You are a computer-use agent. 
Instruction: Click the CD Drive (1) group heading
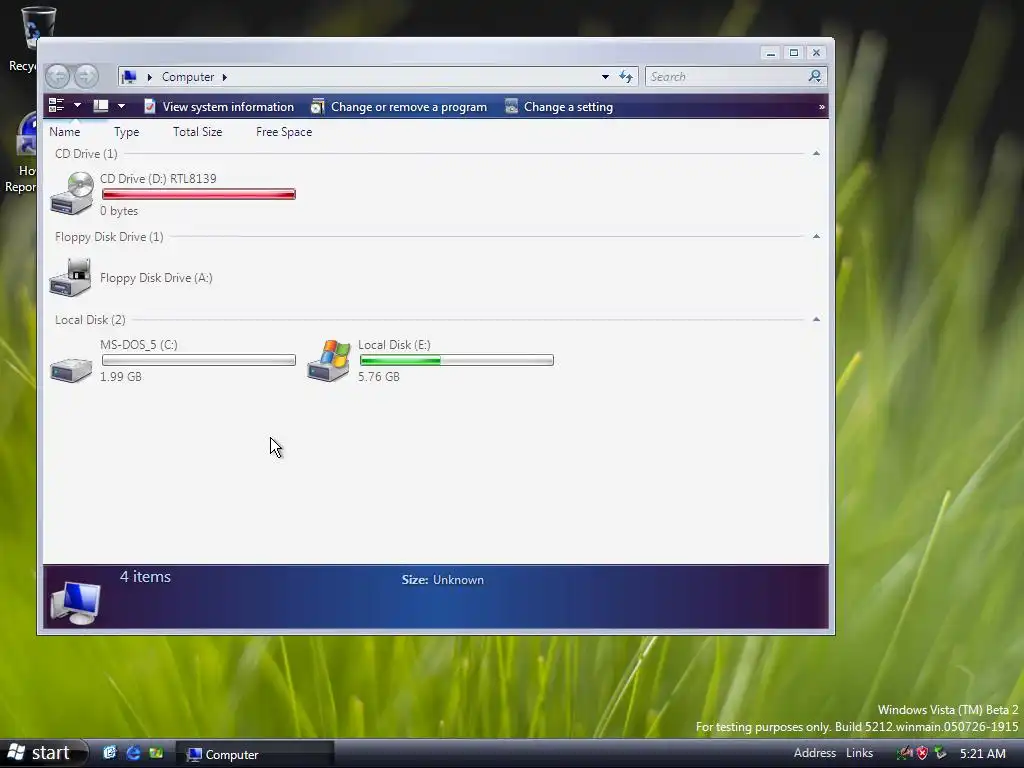coord(86,154)
